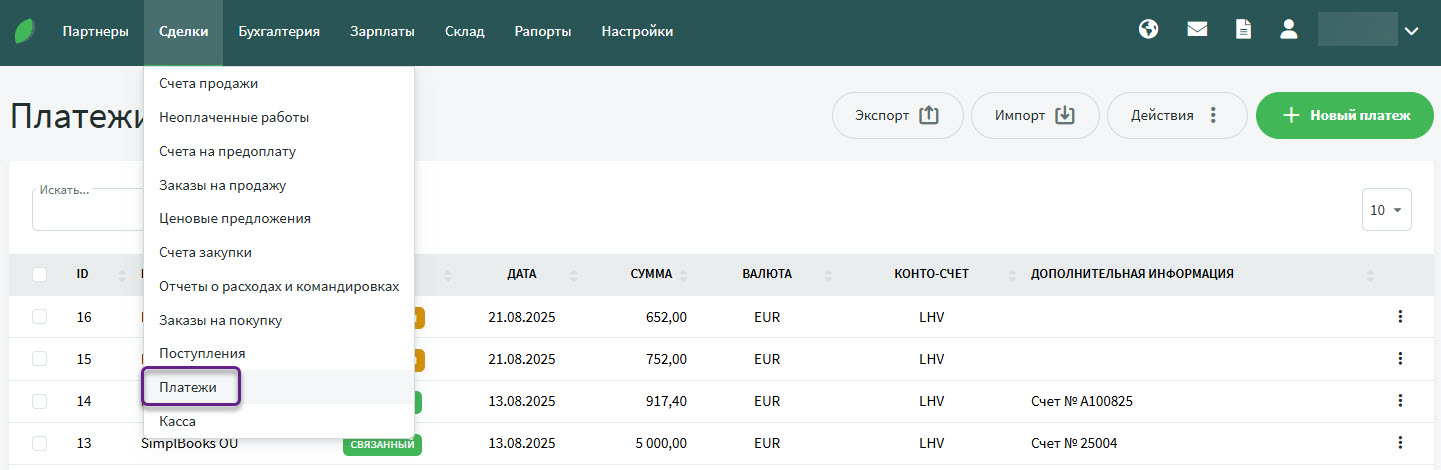Select Касса from the Сделки menu
The image size is (1441, 470).
[x=177, y=421]
